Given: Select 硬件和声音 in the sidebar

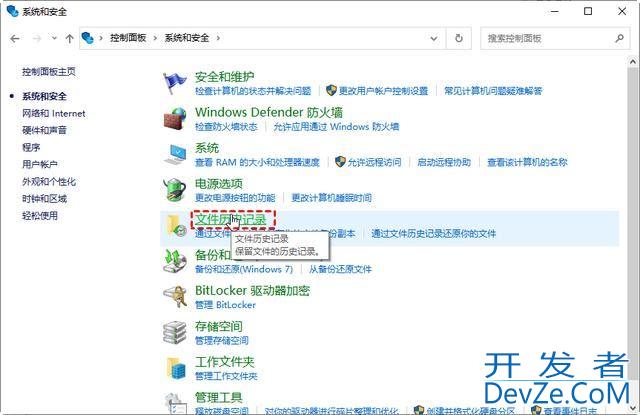Looking at the screenshot, I should tap(44, 130).
